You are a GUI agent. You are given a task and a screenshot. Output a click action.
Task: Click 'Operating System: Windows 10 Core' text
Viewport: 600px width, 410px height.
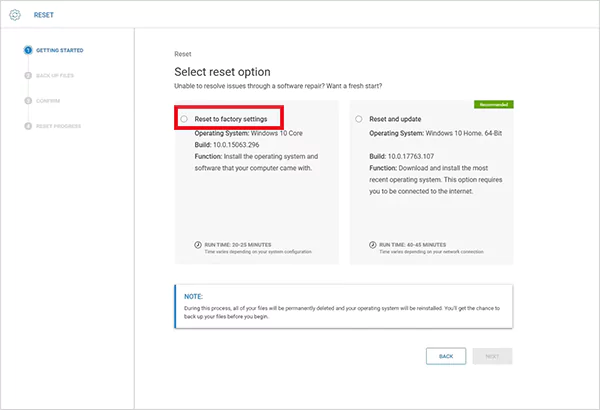point(249,133)
